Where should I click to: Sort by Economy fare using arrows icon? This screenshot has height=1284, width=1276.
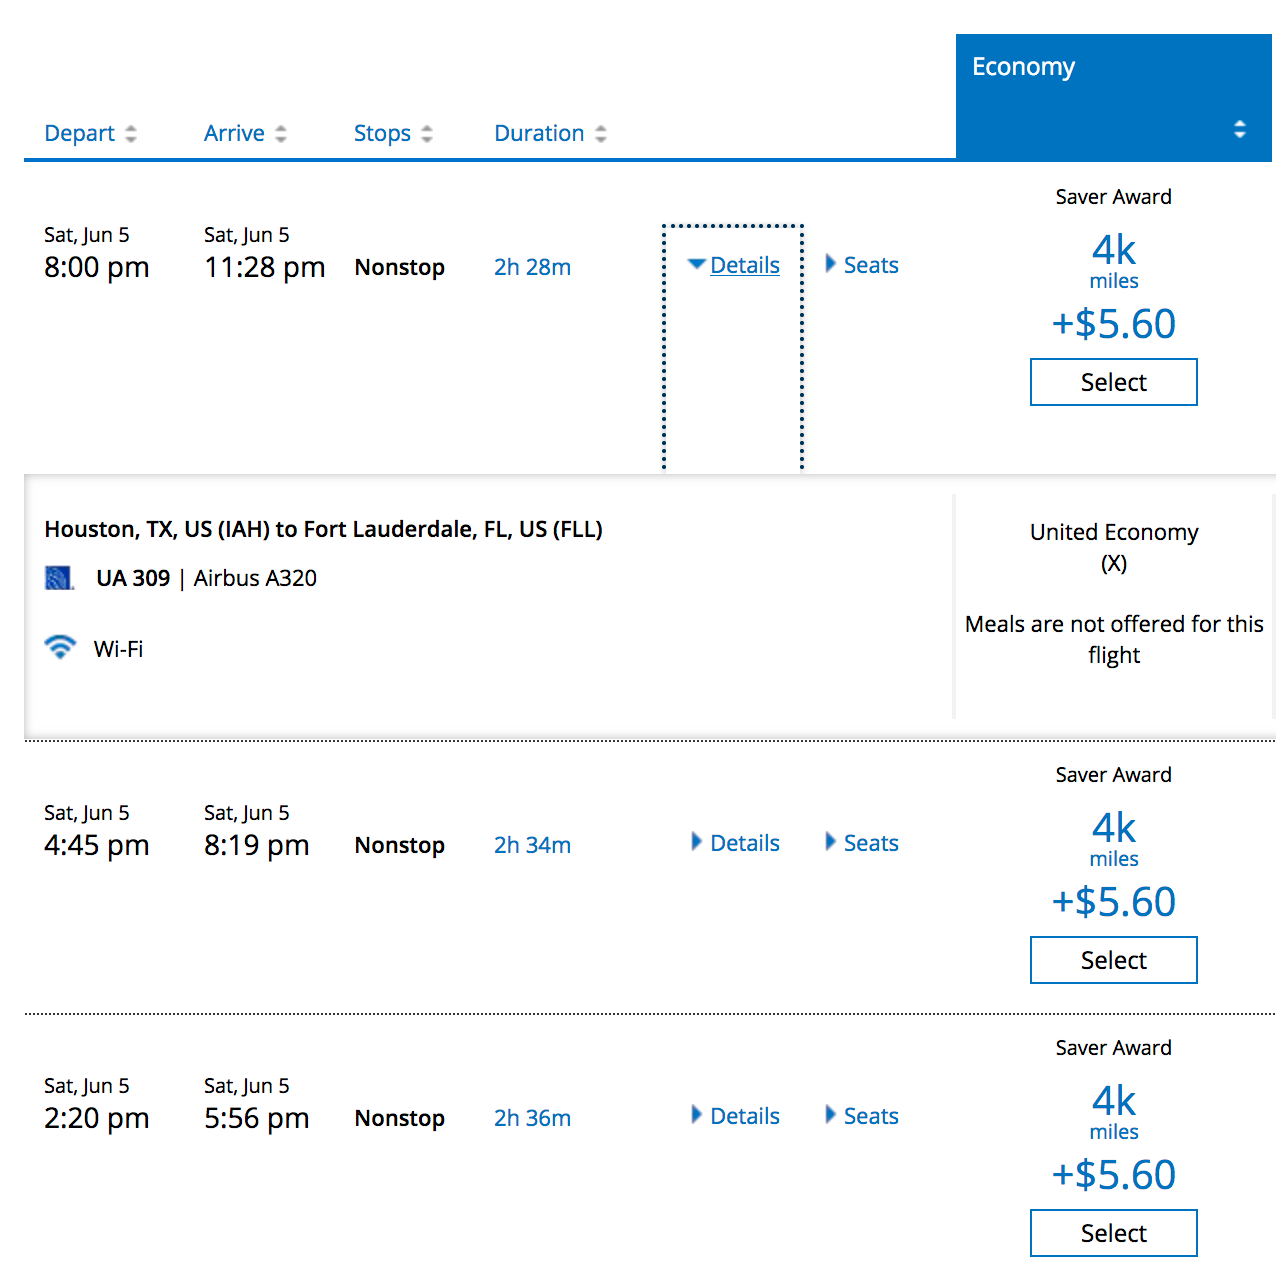[x=1239, y=129]
